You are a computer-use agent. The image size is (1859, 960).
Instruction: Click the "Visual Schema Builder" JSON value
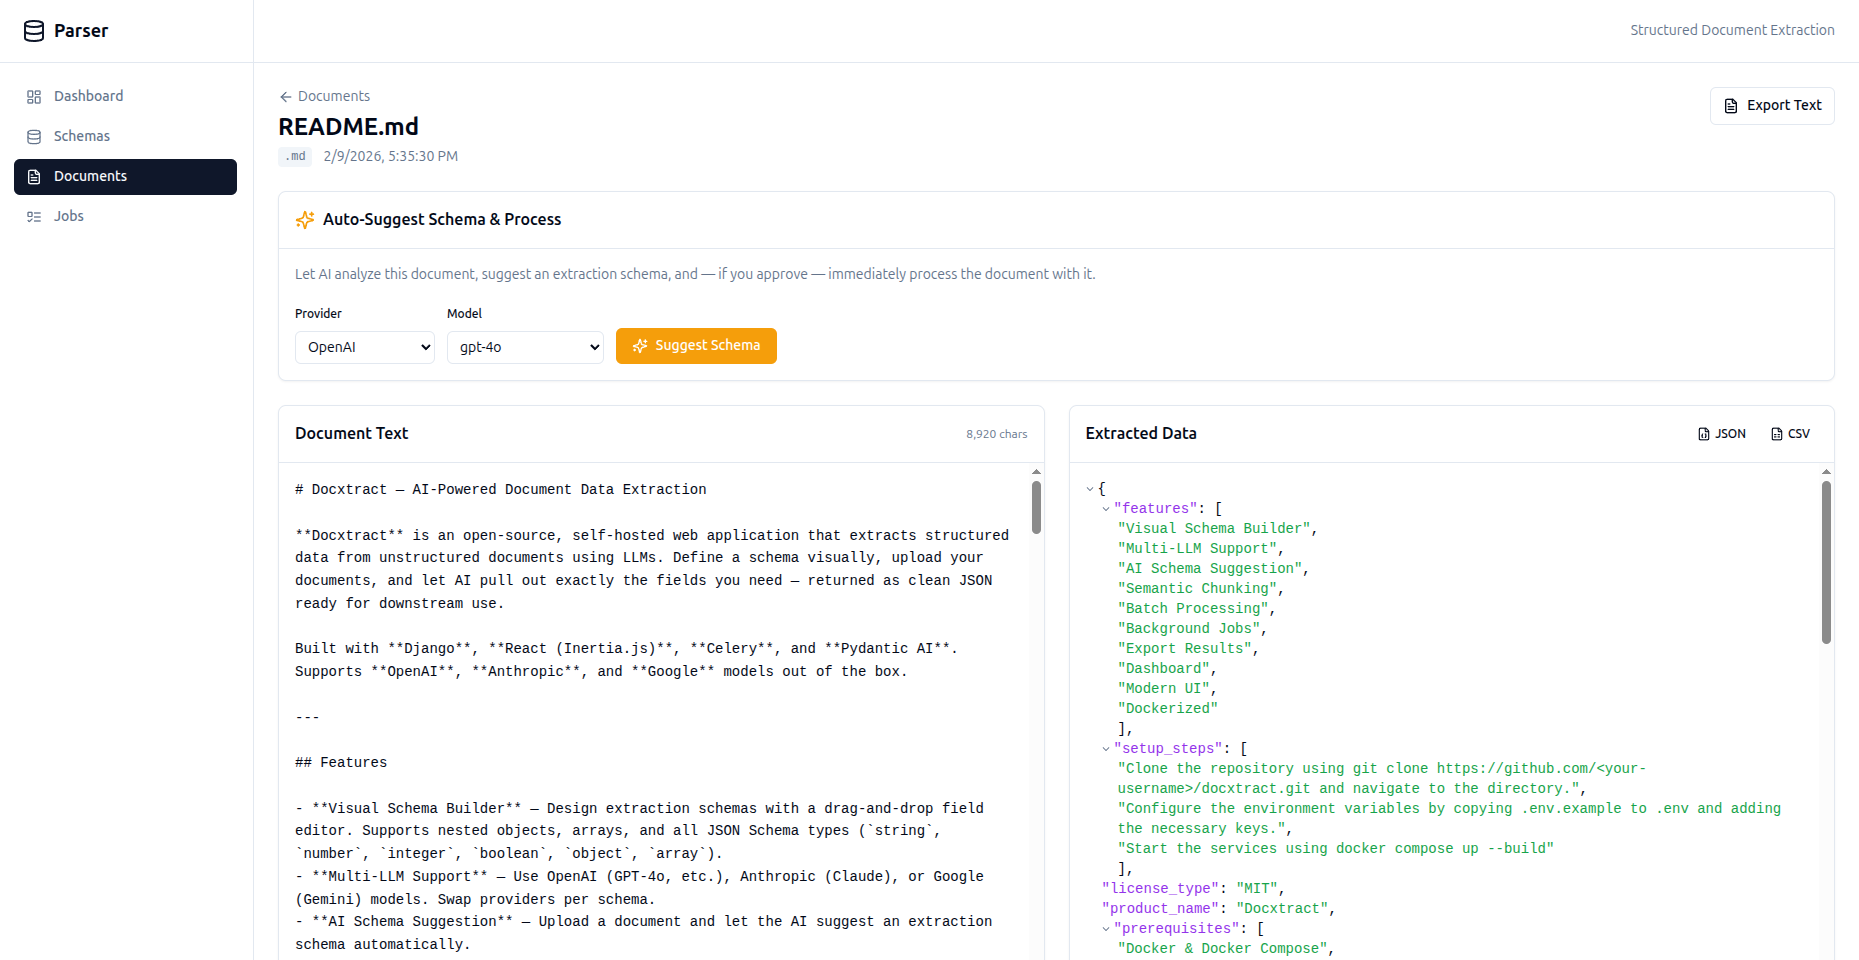pyautogui.click(x=1214, y=529)
